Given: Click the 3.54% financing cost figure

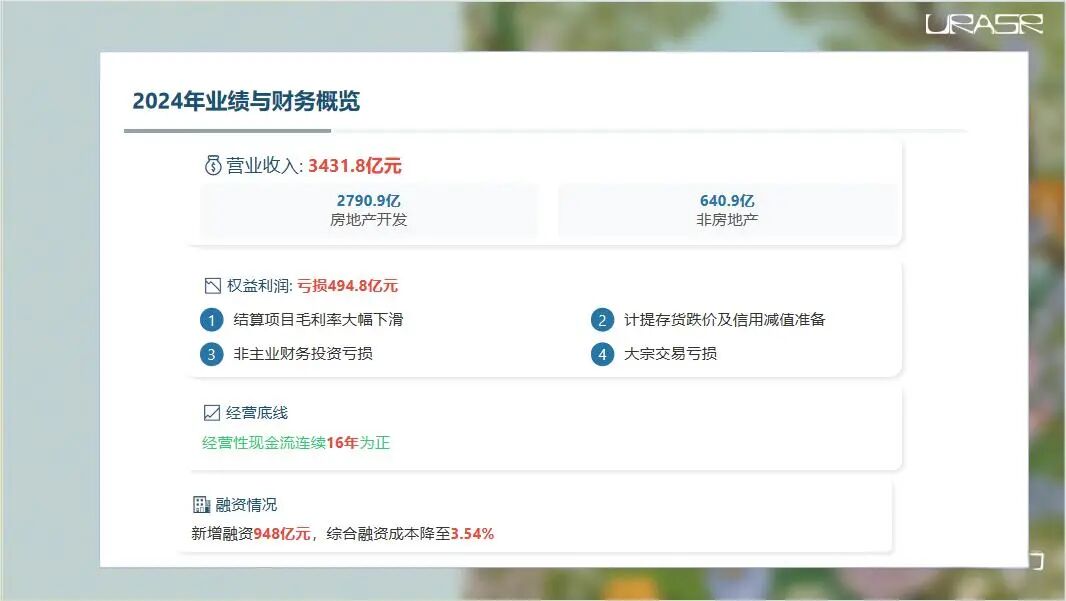Looking at the screenshot, I should pyautogui.click(x=472, y=534).
